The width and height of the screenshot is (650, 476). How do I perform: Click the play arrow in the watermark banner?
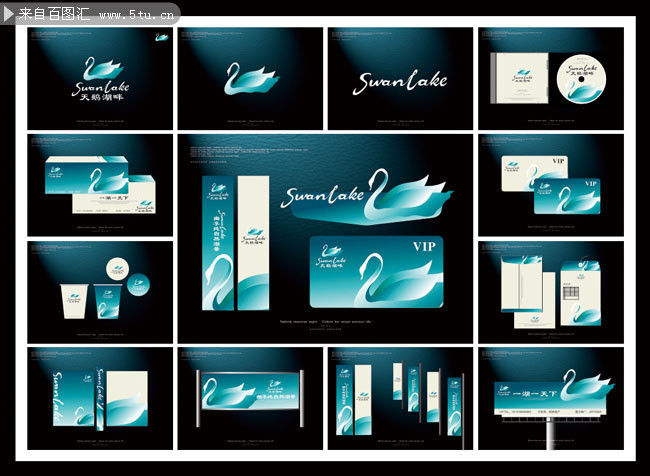coord(8,14)
